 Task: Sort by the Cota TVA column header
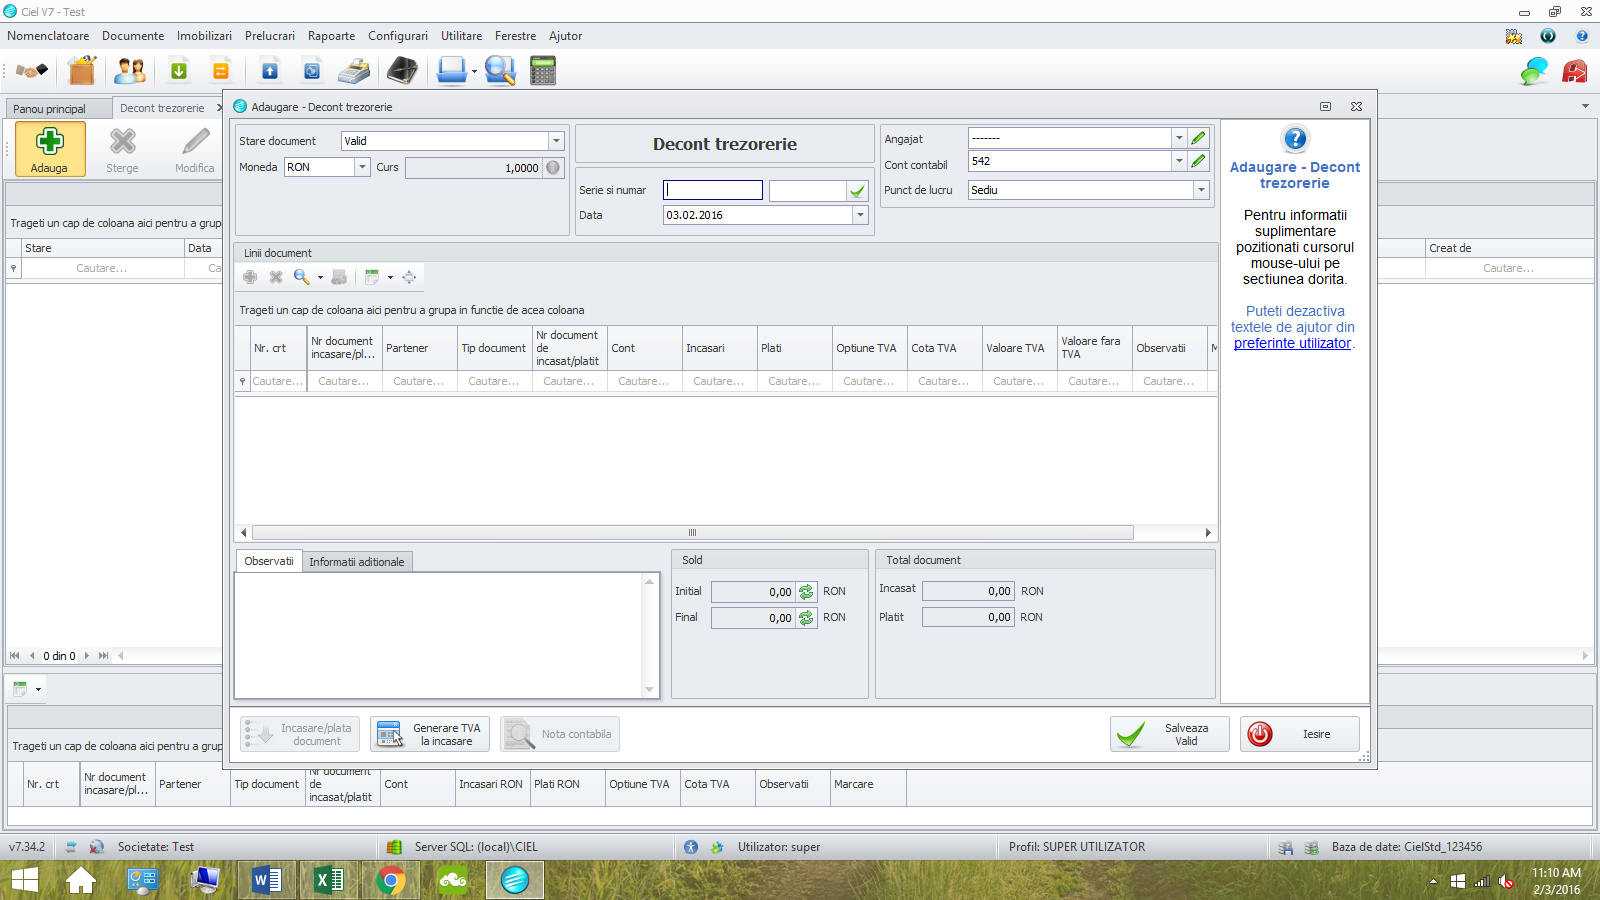(944, 348)
